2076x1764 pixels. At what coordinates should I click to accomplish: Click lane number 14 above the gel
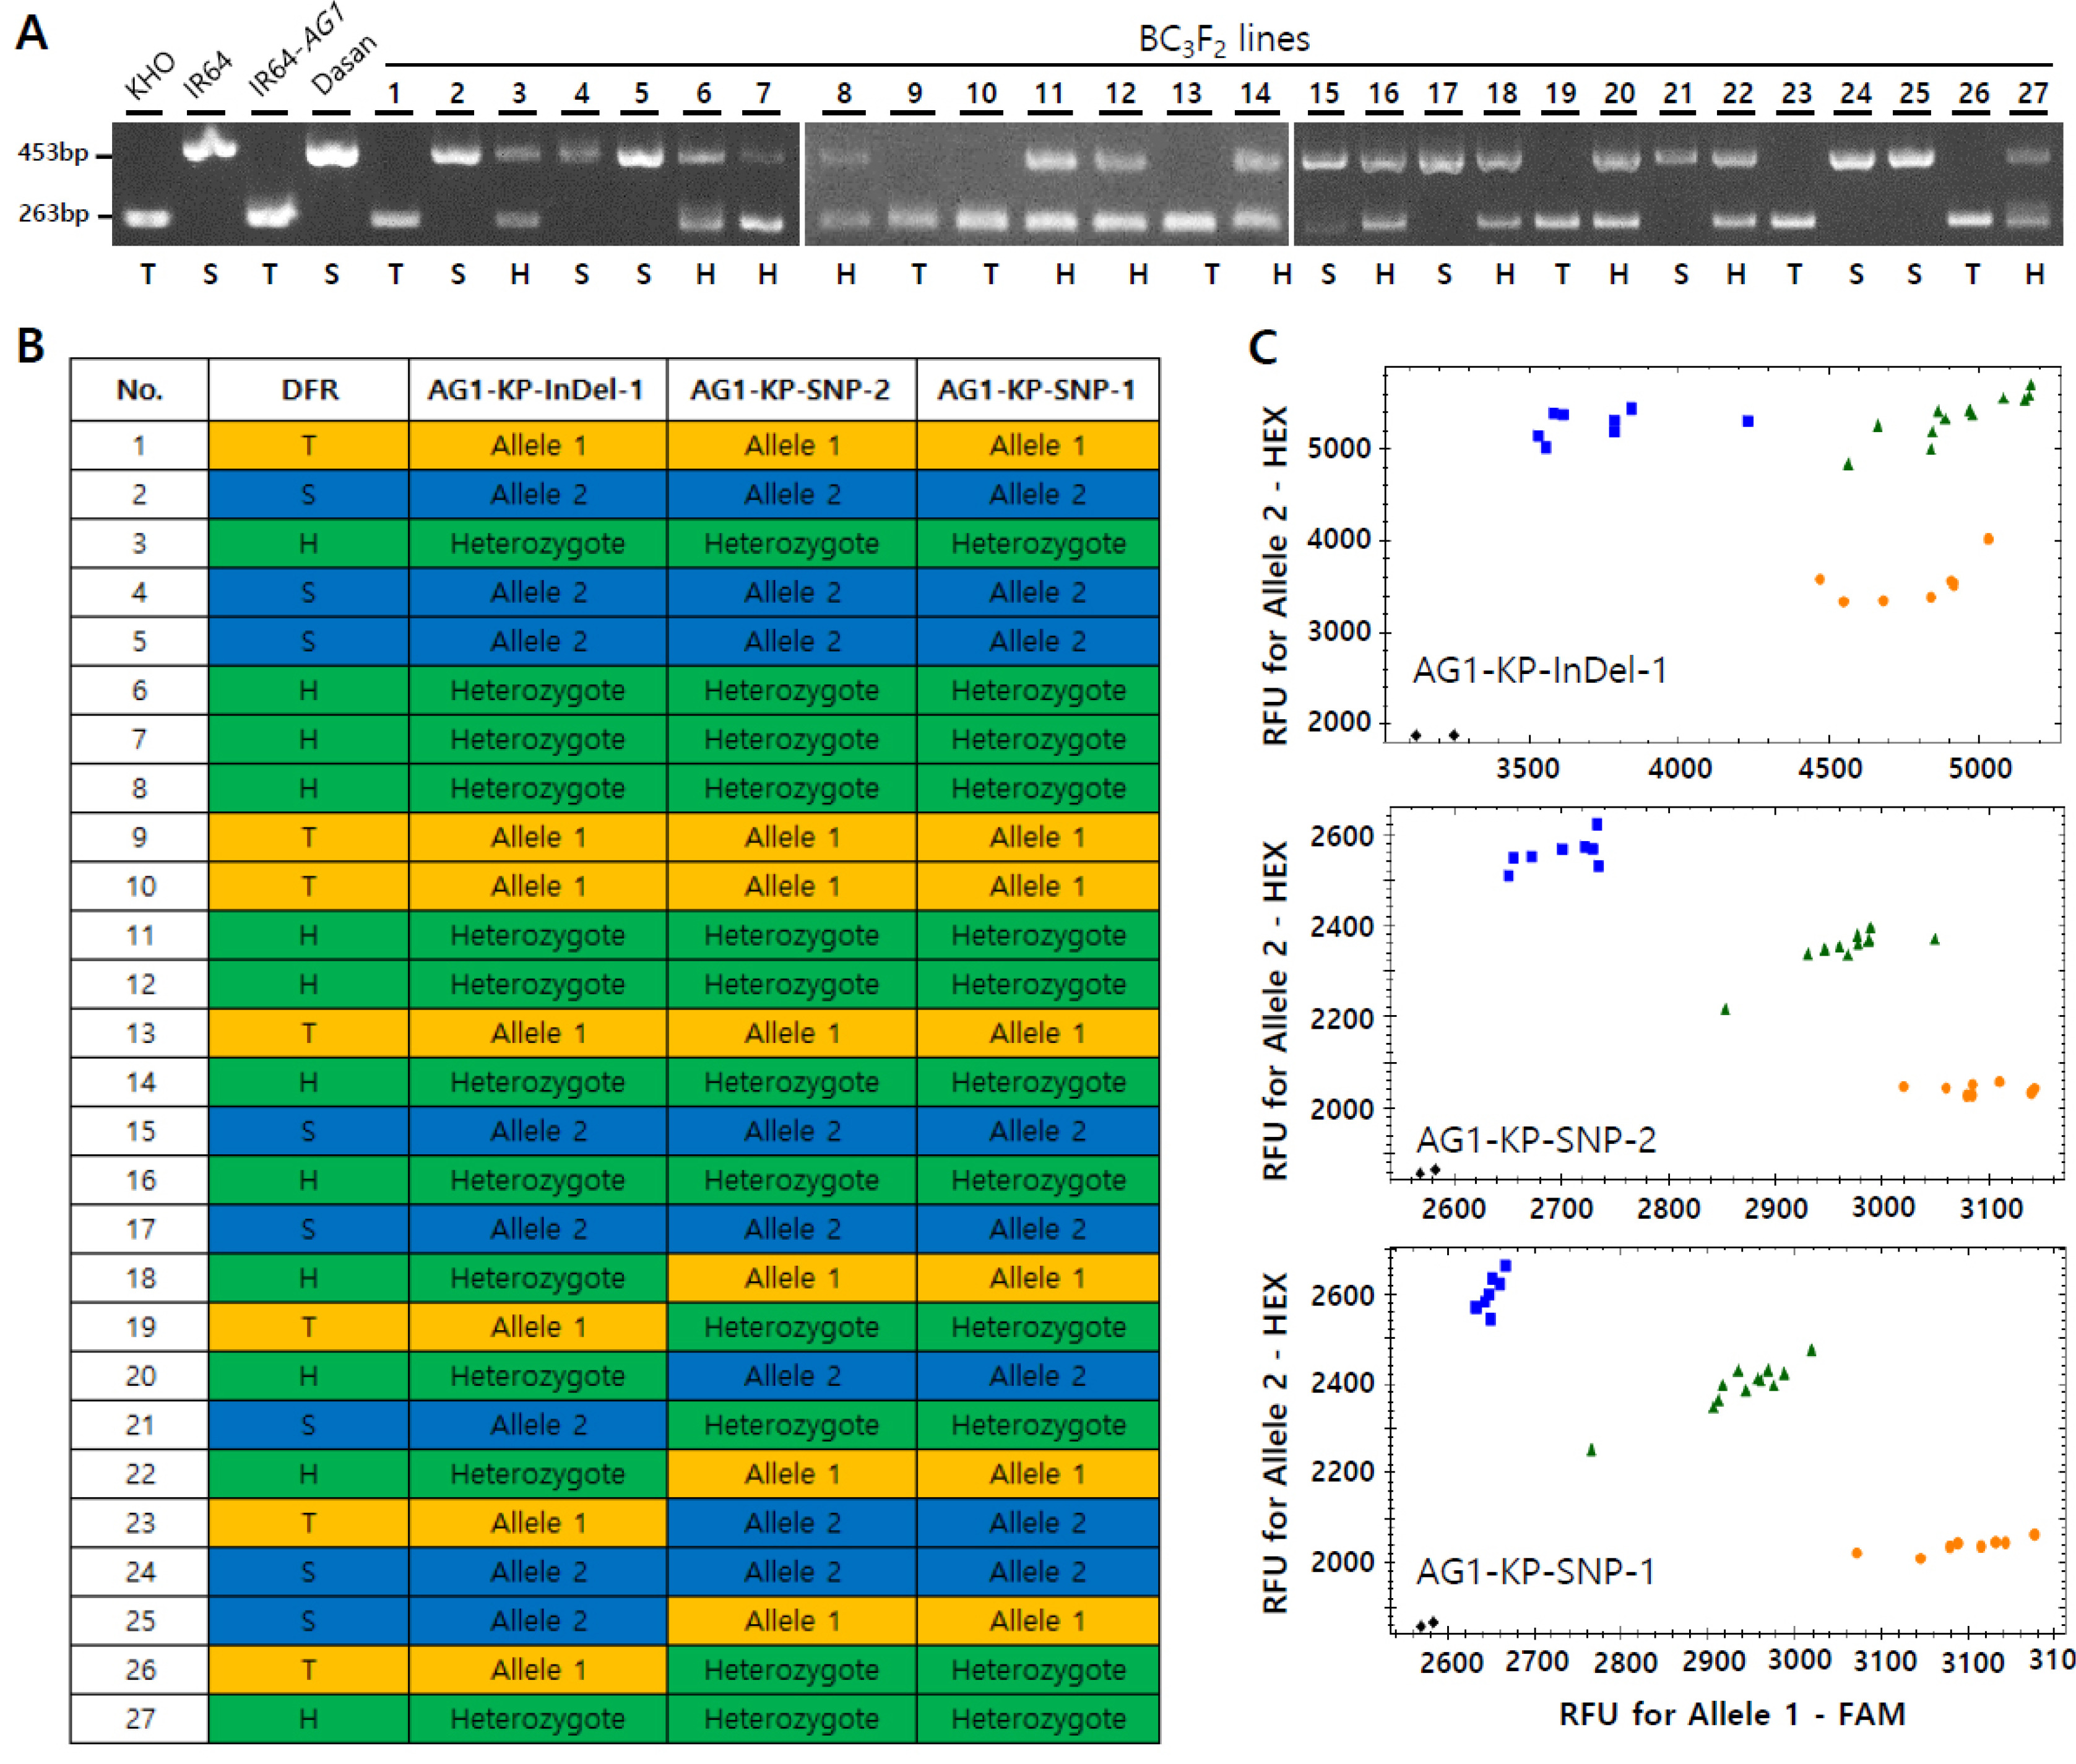pos(1255,94)
